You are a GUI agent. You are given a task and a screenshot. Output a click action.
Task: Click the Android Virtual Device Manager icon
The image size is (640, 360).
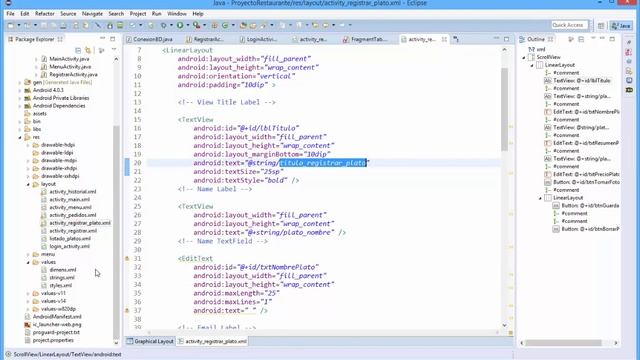[120, 25]
